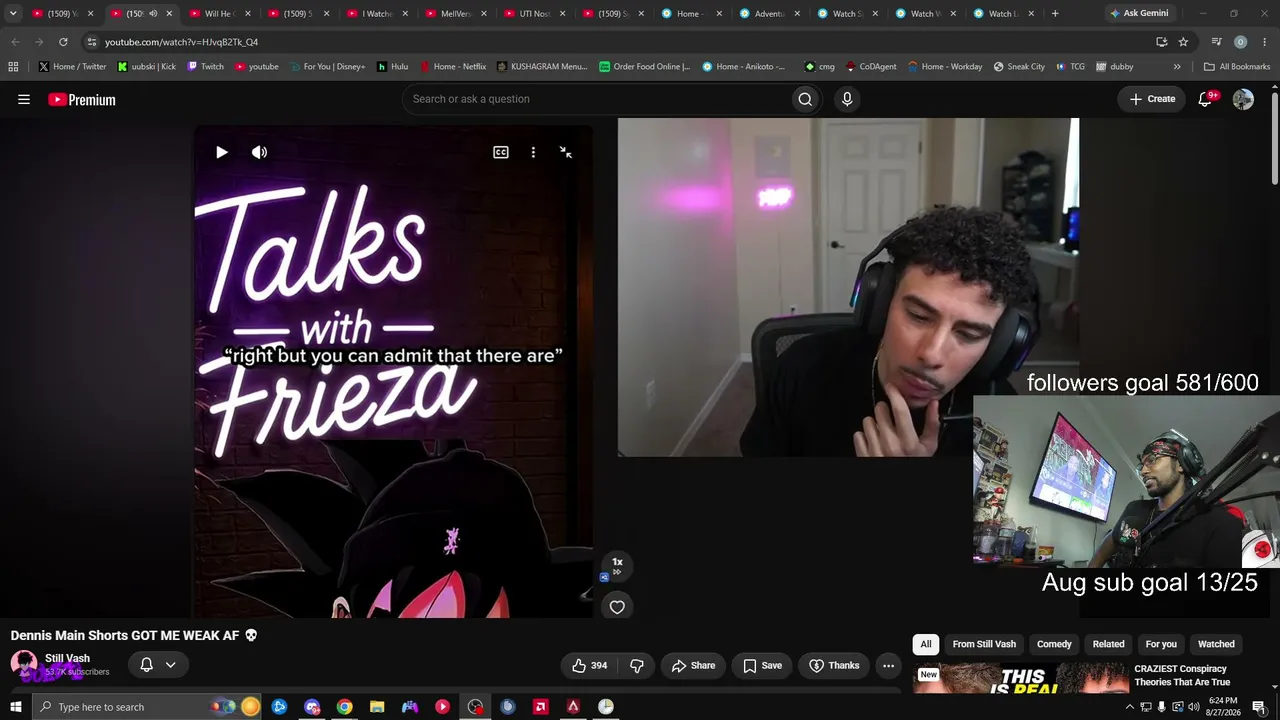
Task: Open a new browser tab
Action: (x=1055, y=14)
